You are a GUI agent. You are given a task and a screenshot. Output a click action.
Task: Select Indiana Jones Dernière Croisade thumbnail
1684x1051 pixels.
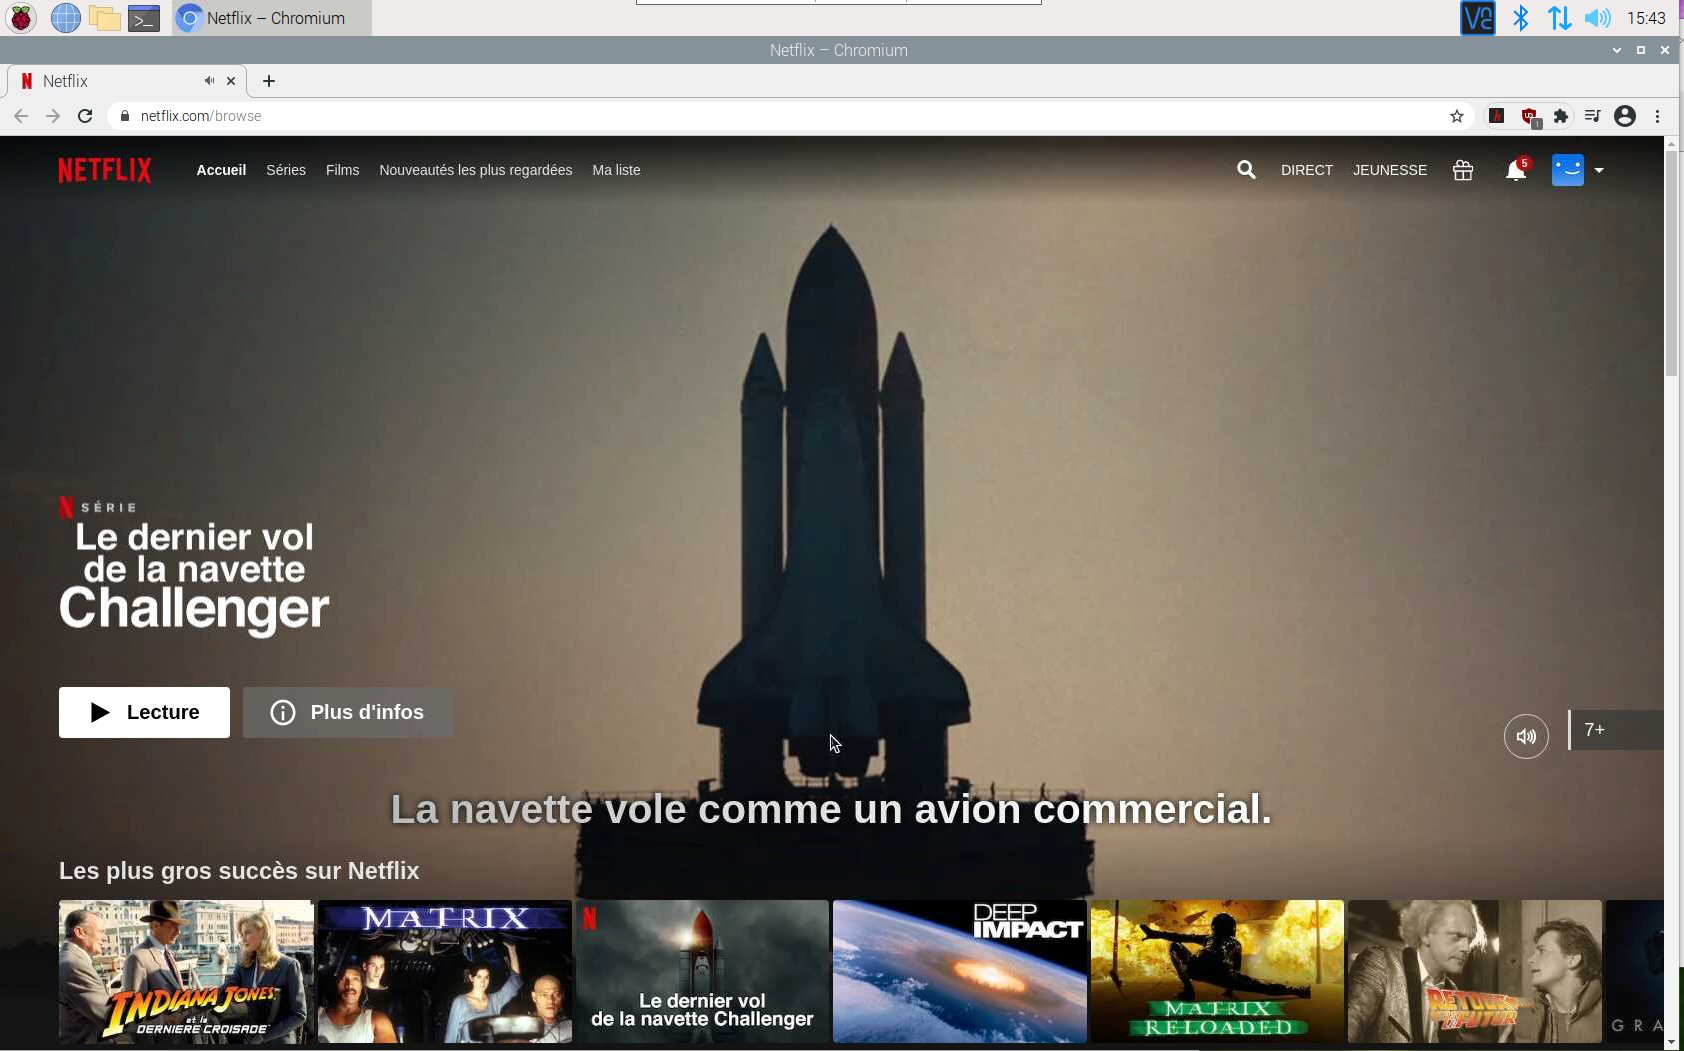186,971
